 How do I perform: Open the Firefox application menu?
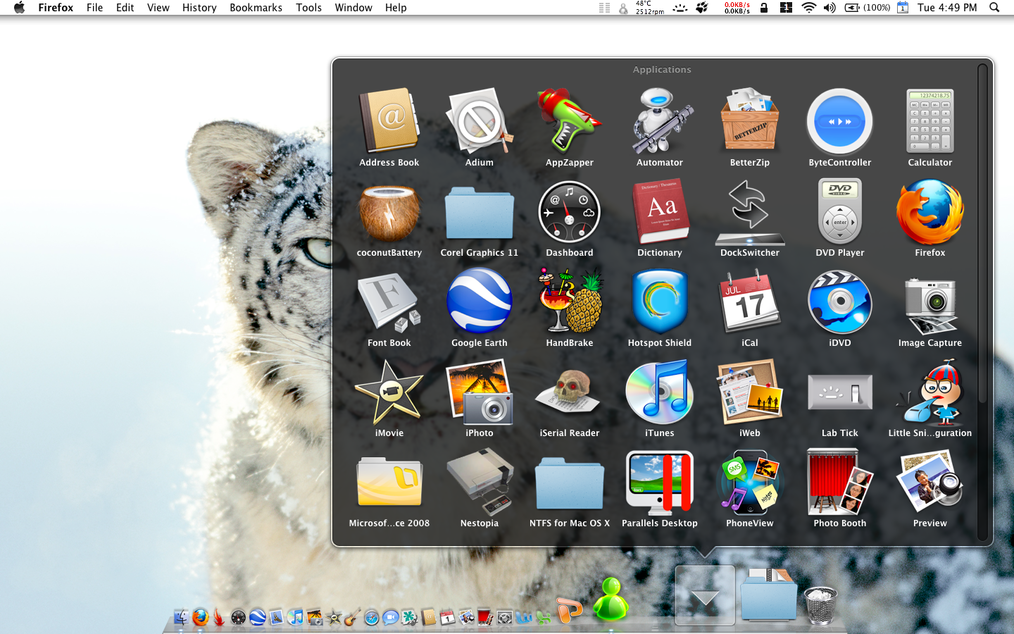tap(56, 8)
